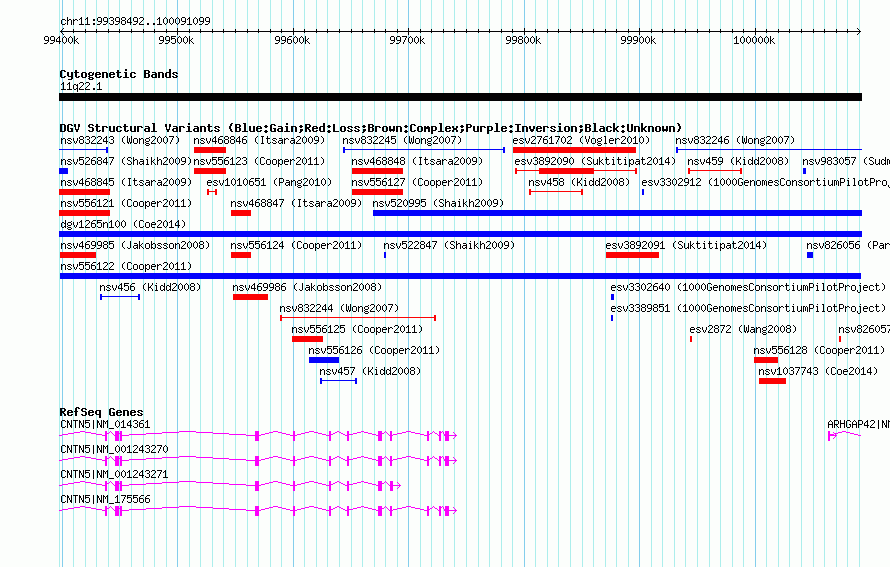The height and width of the screenshot is (567, 890).
Task: Click esv3302640 1000Genomes variant label
Action: click(748, 287)
